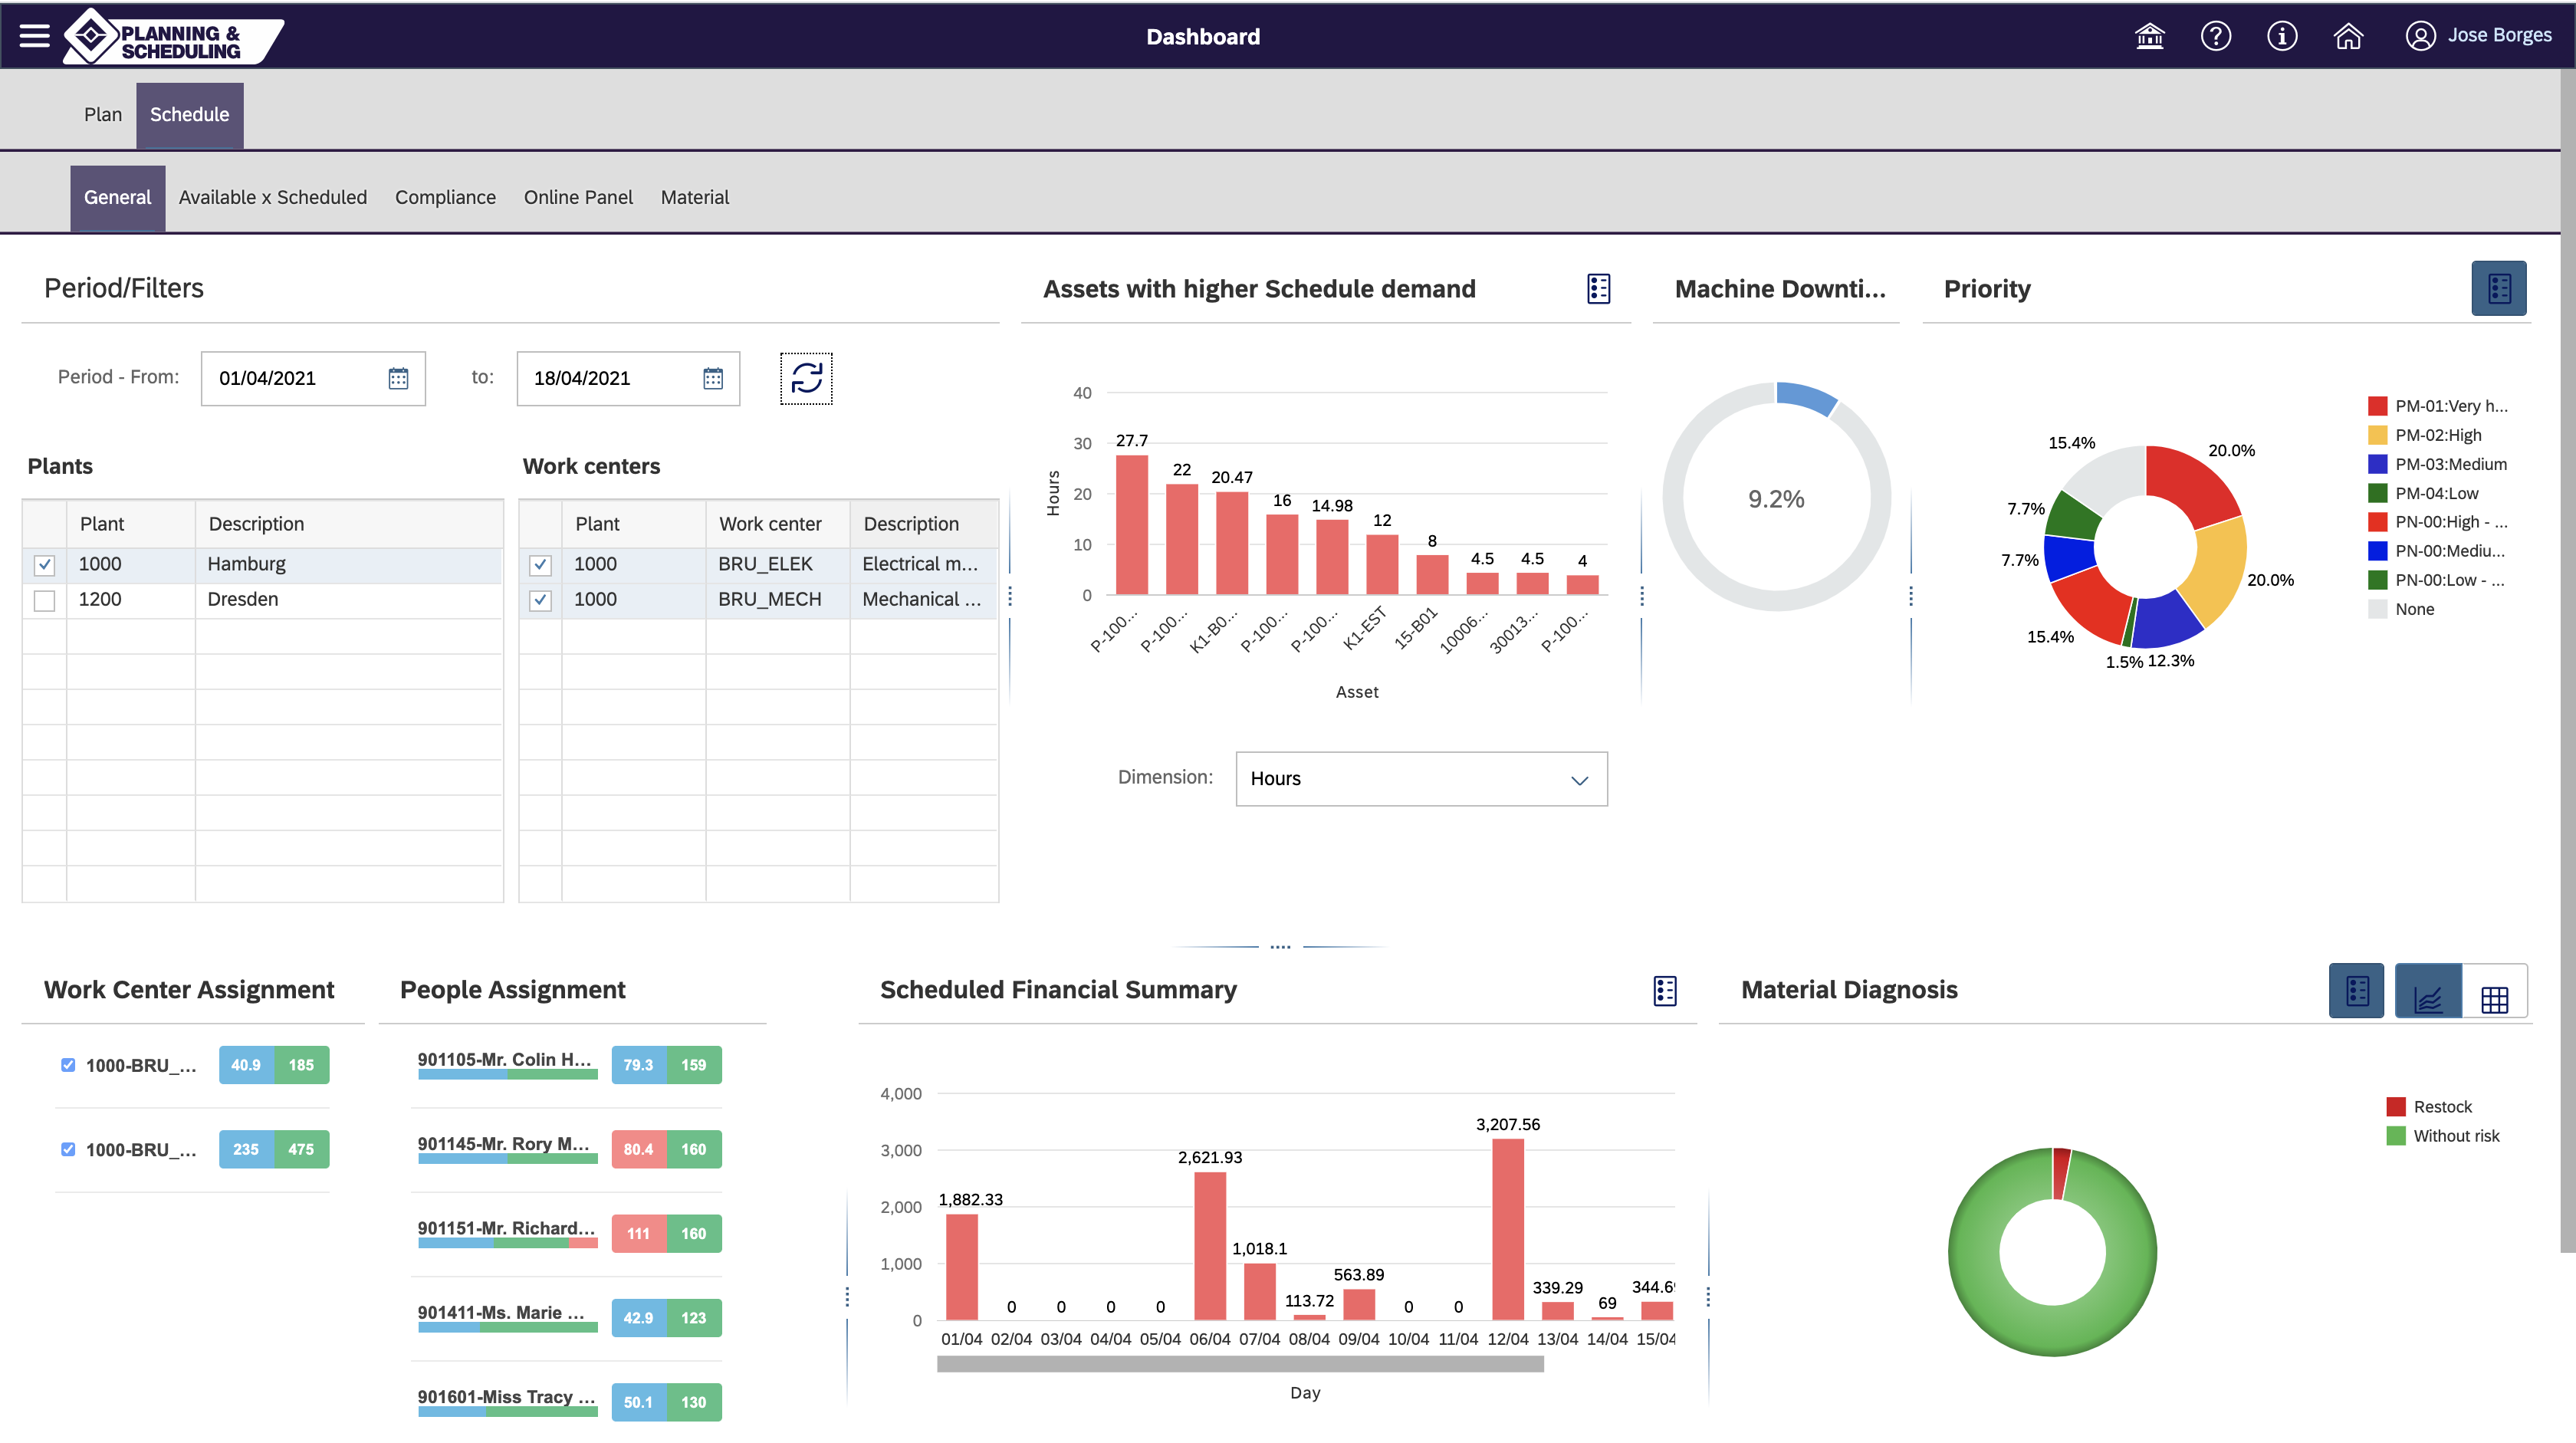This screenshot has height=1443, width=2576.
Task: Open the help question mark icon
Action: click(x=2215, y=36)
